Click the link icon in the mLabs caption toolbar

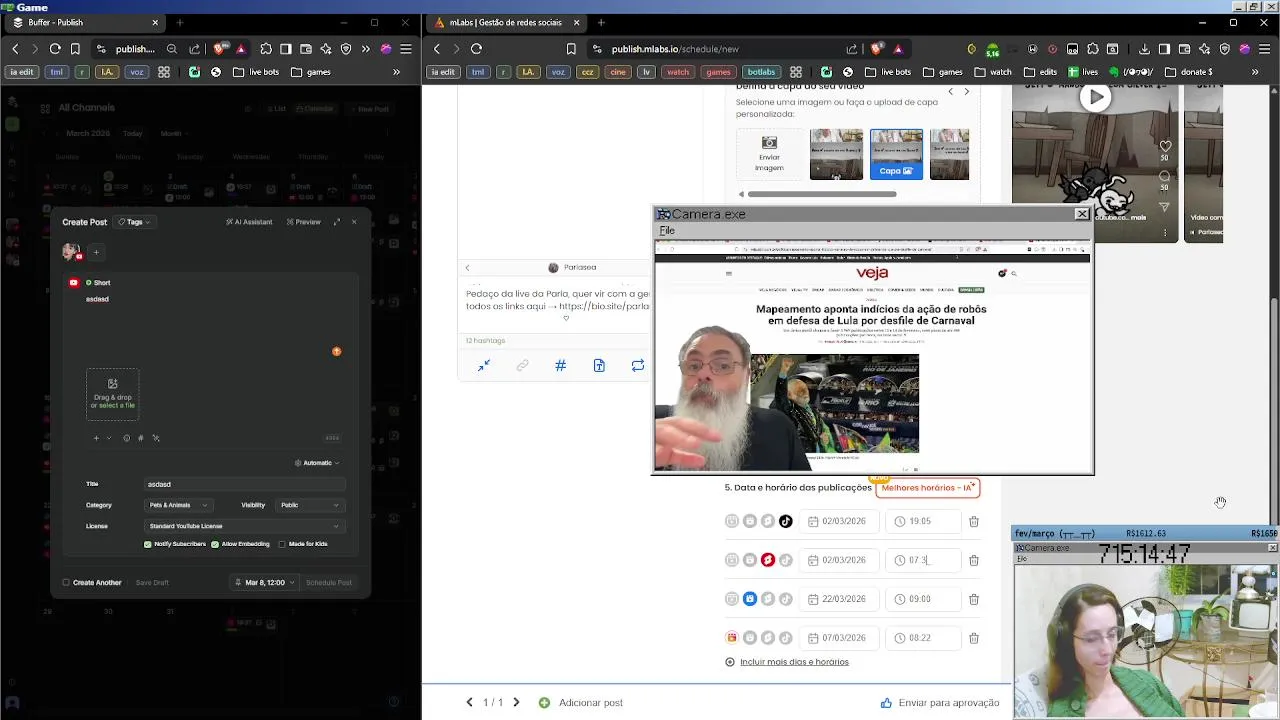522,366
